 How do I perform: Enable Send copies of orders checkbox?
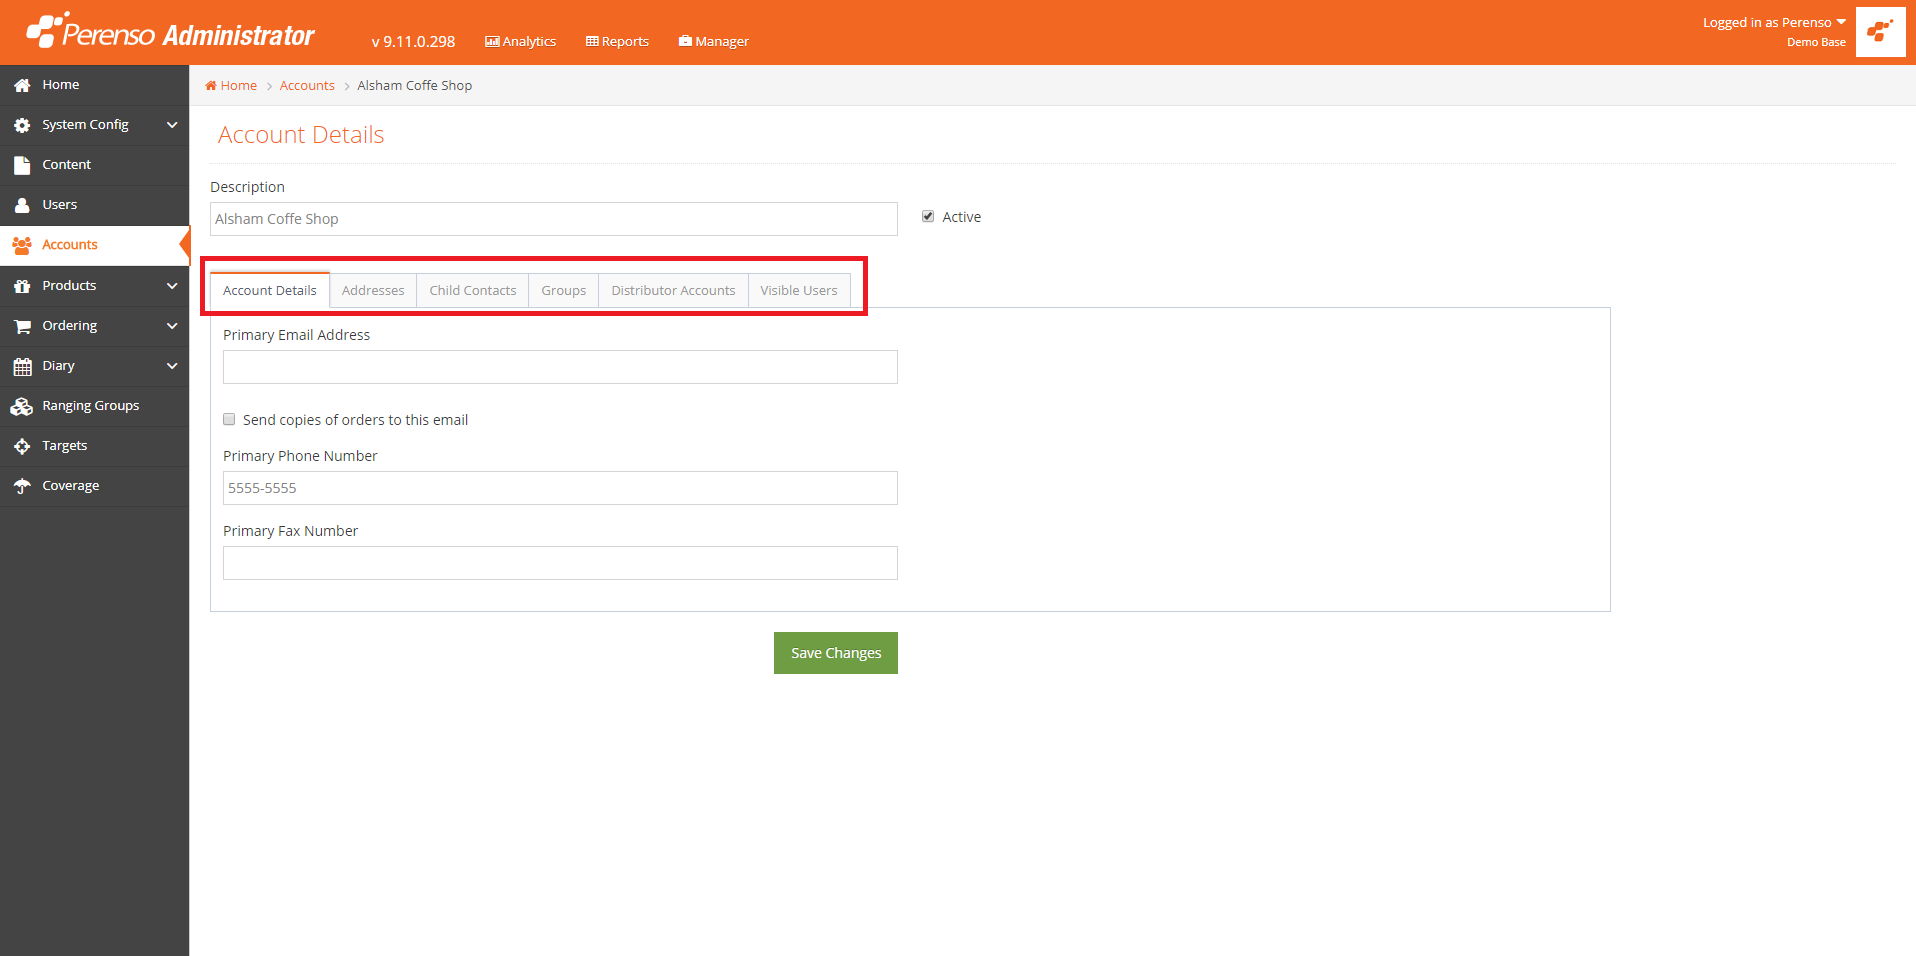229,420
